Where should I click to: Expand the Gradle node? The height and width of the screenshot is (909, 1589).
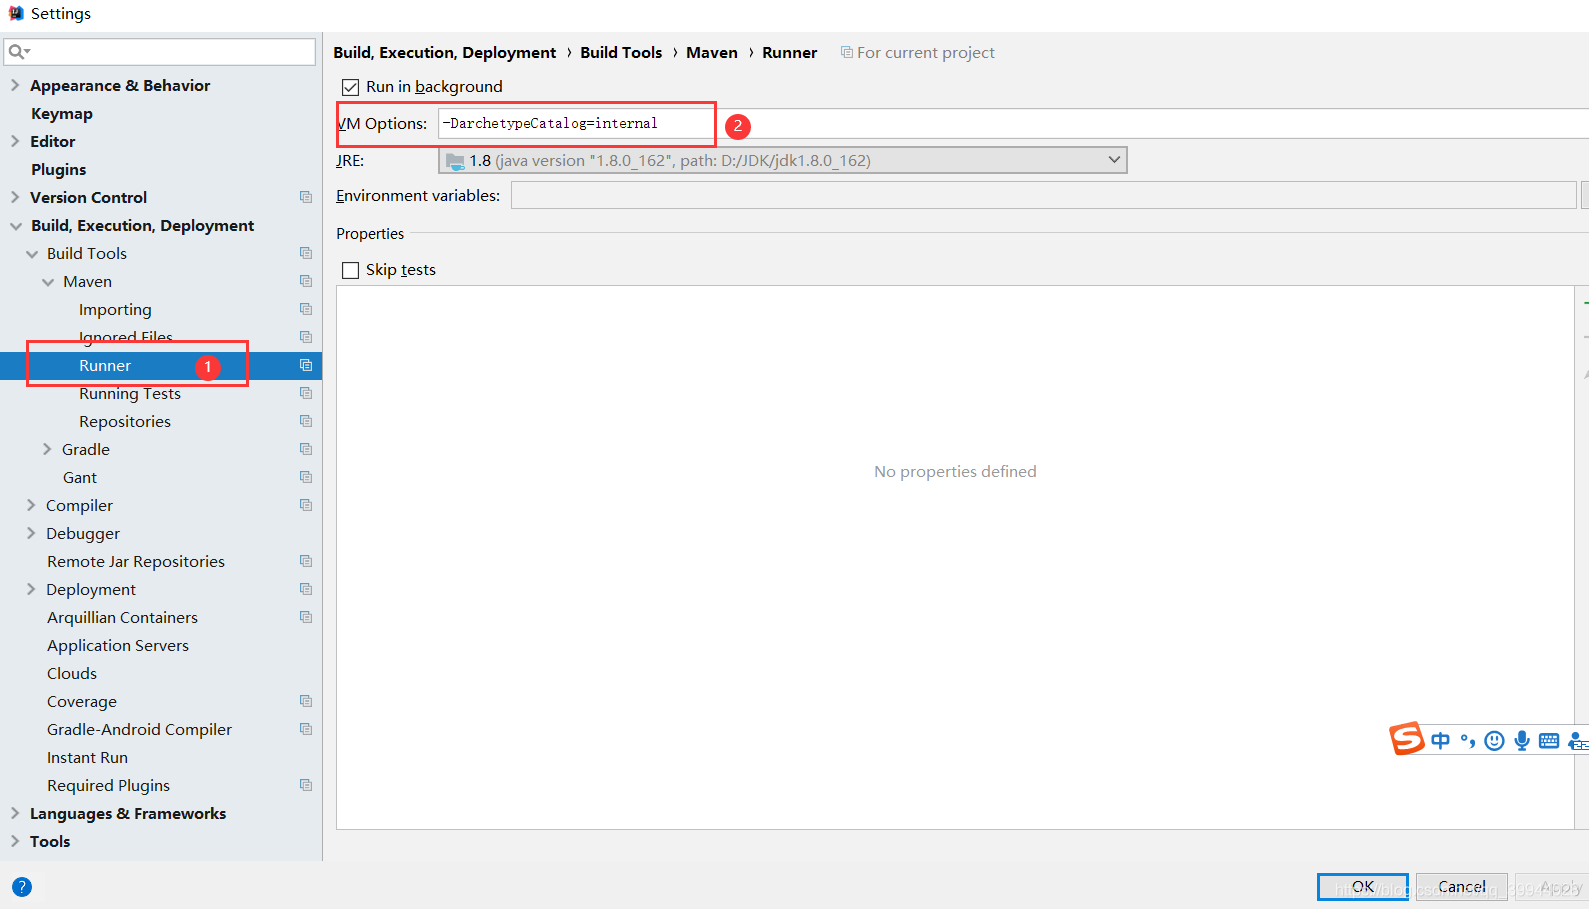47,449
